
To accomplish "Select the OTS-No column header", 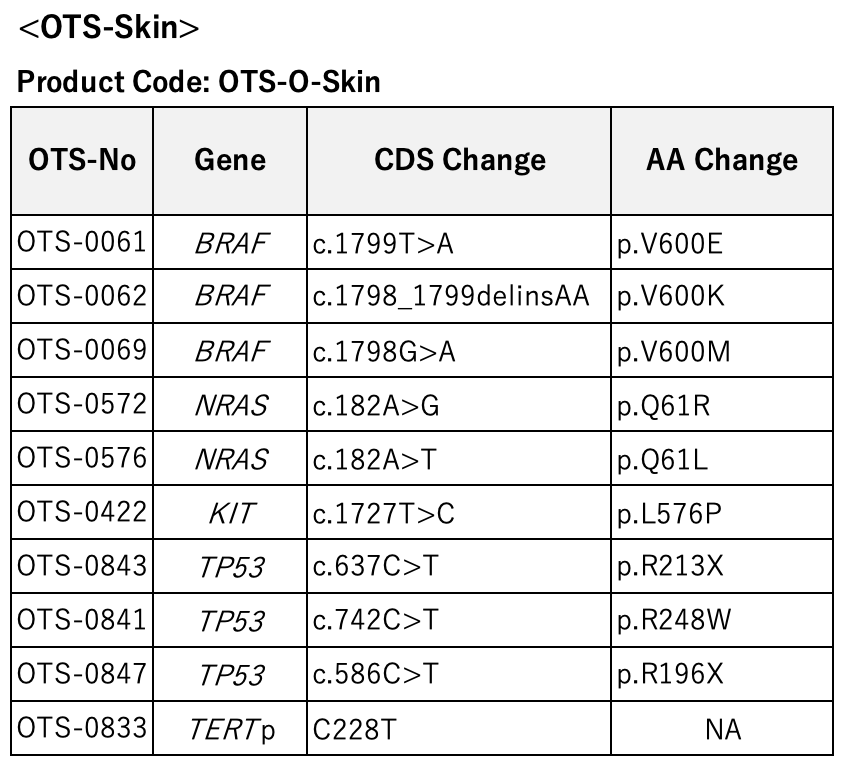I will click(x=82, y=161).
